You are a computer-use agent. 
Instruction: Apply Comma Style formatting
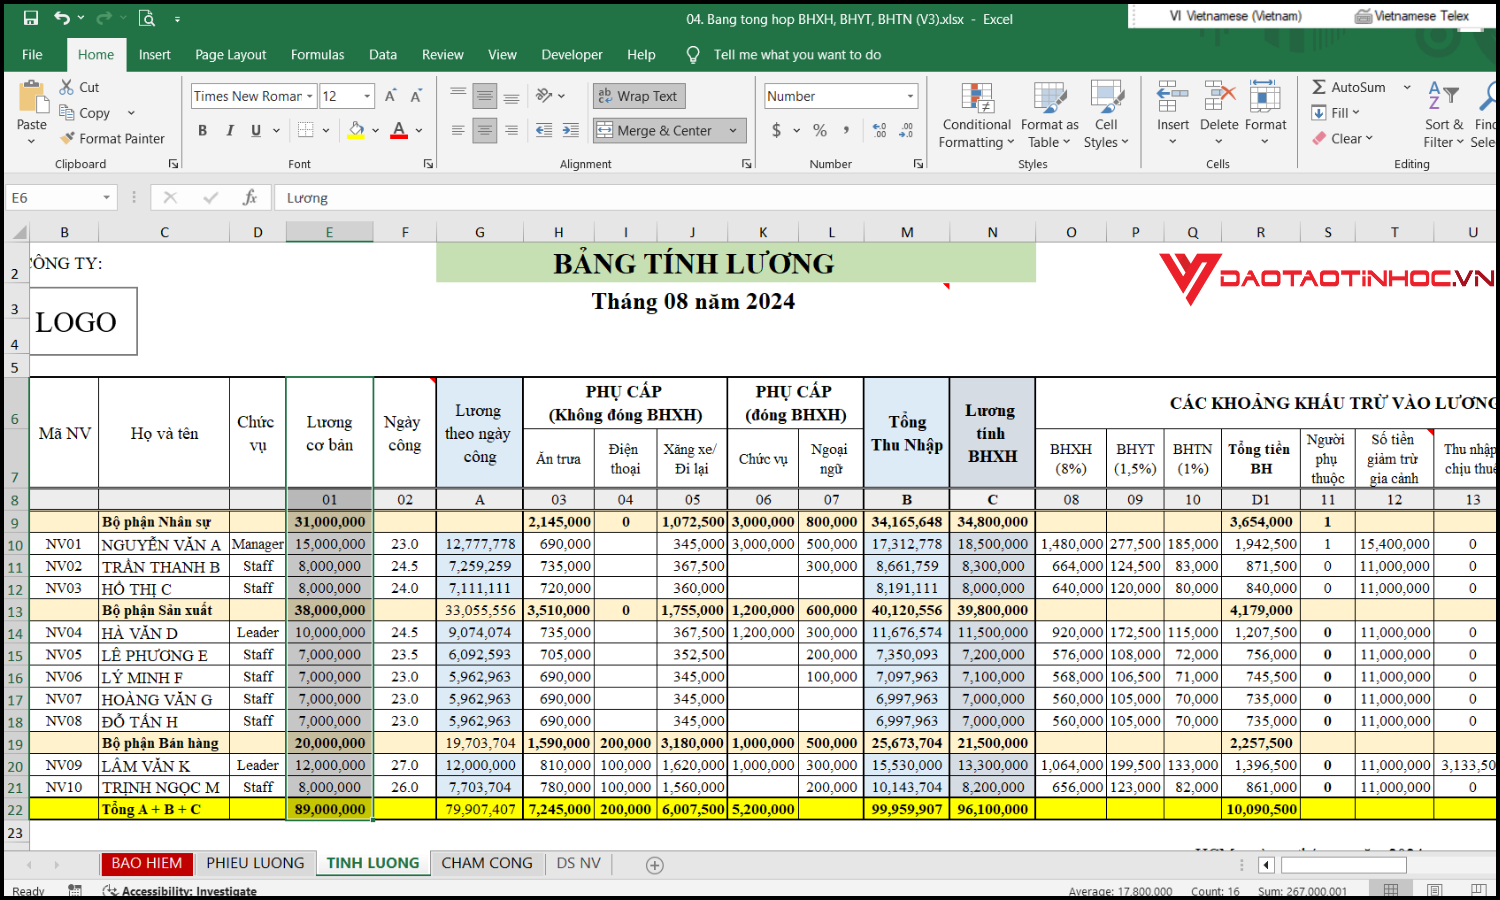[x=847, y=130]
